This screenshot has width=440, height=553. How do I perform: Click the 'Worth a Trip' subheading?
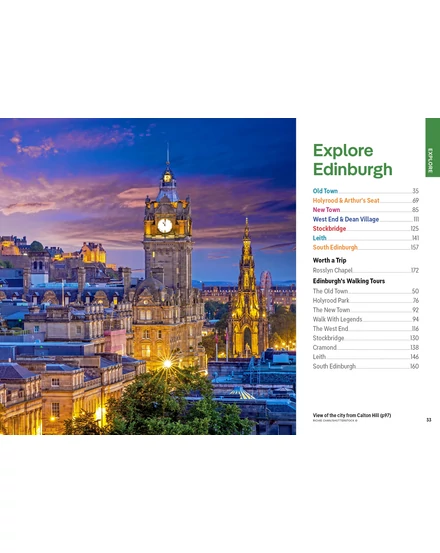329,260
